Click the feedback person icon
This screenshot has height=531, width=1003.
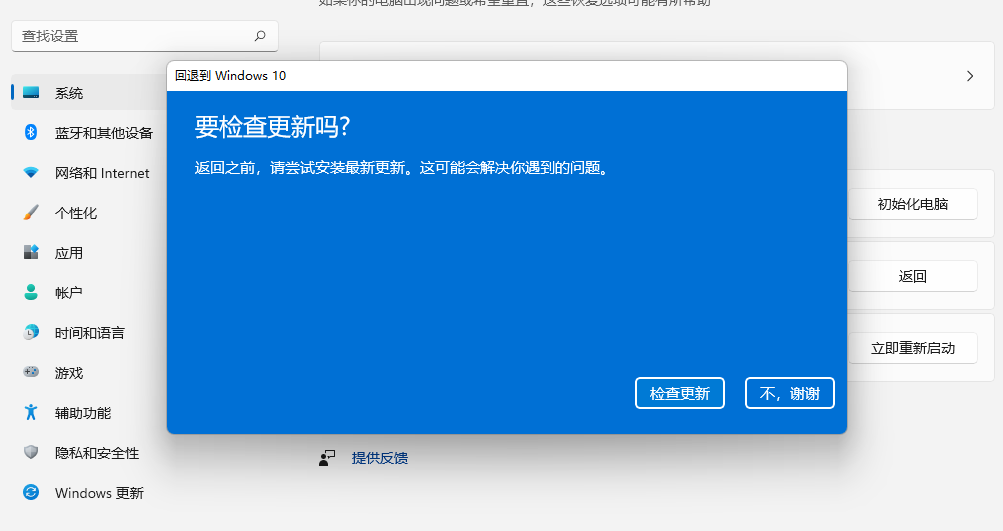(x=327, y=458)
